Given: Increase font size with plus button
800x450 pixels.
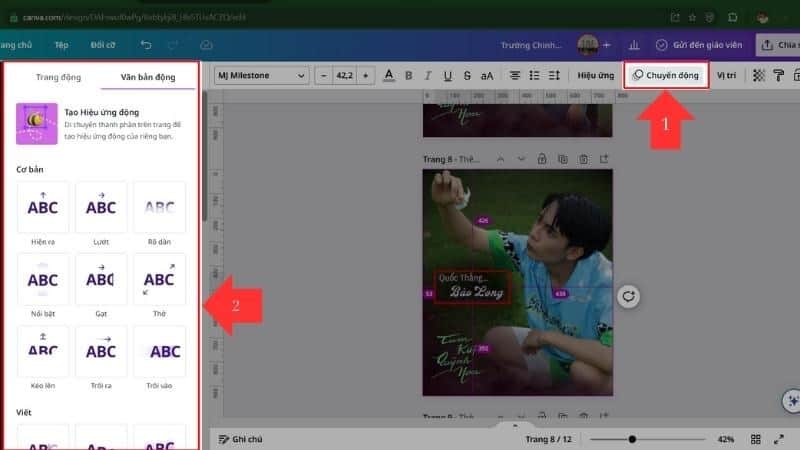Looking at the screenshot, I should click(x=366, y=75).
